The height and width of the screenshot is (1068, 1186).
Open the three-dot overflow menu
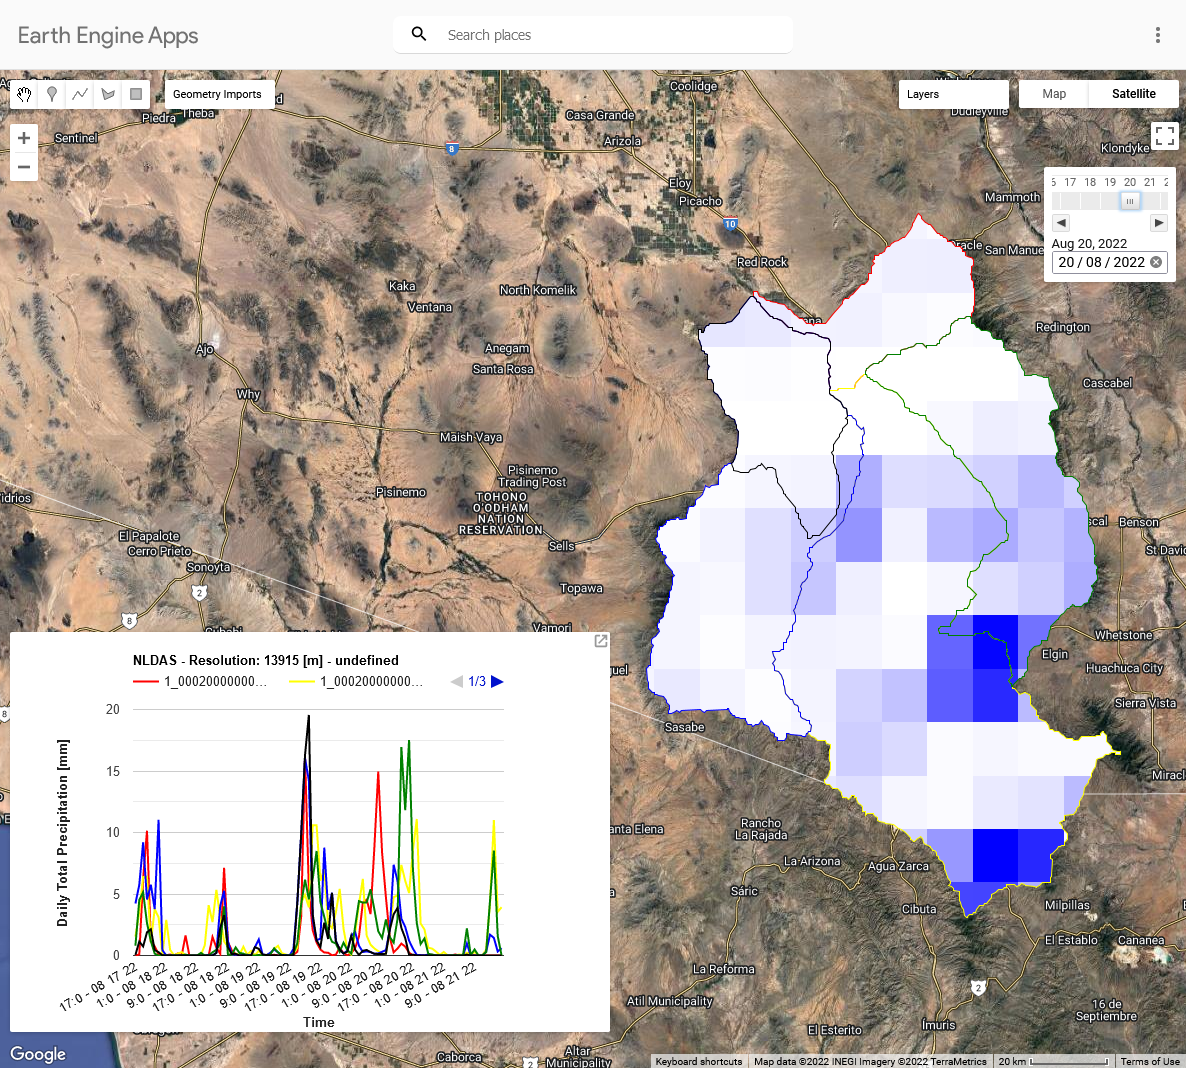click(1157, 35)
